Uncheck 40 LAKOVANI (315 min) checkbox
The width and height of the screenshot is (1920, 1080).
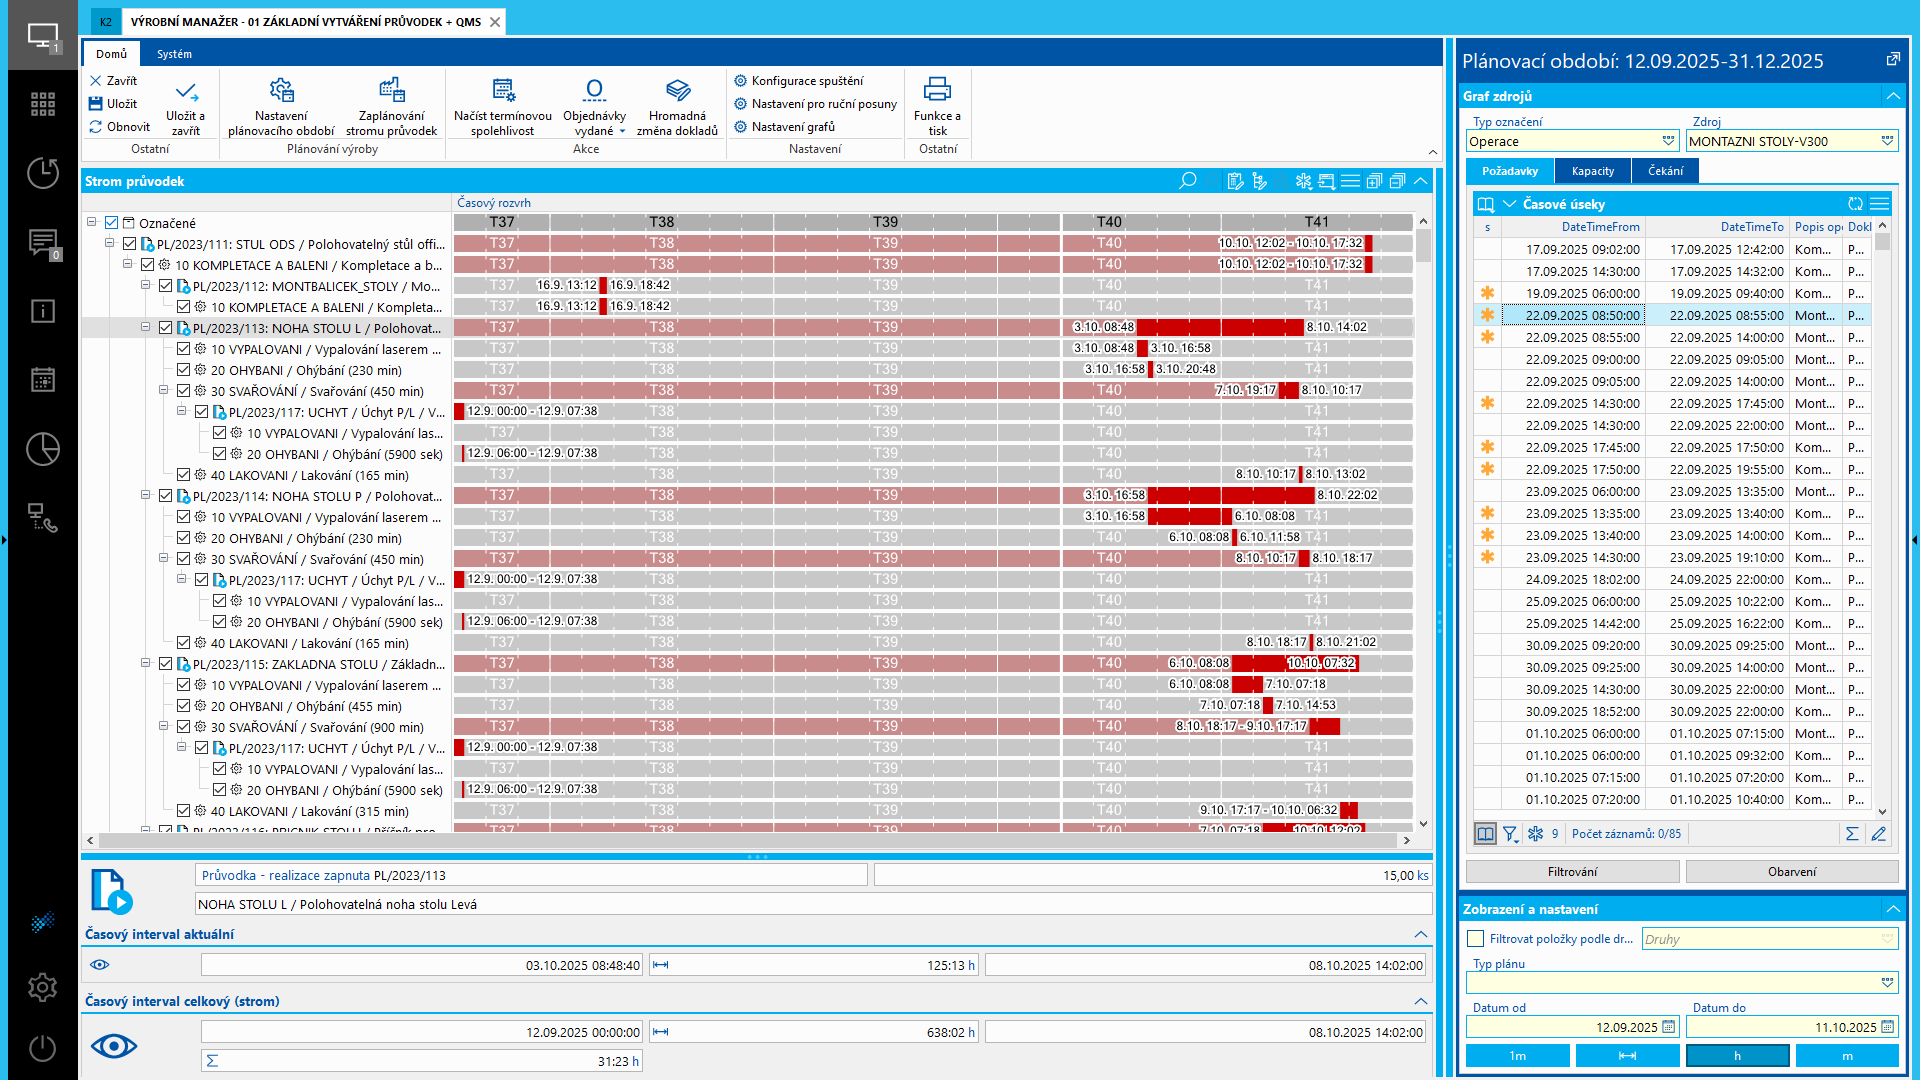pos(184,811)
